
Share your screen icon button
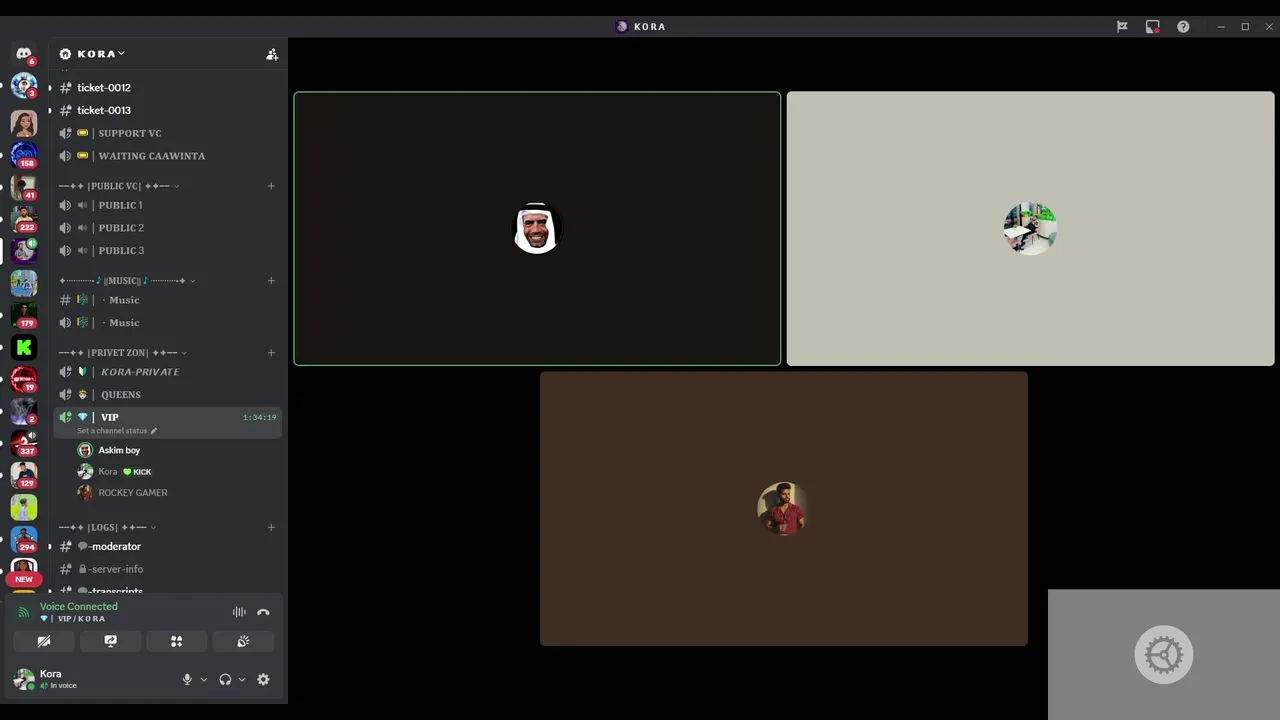[110, 641]
